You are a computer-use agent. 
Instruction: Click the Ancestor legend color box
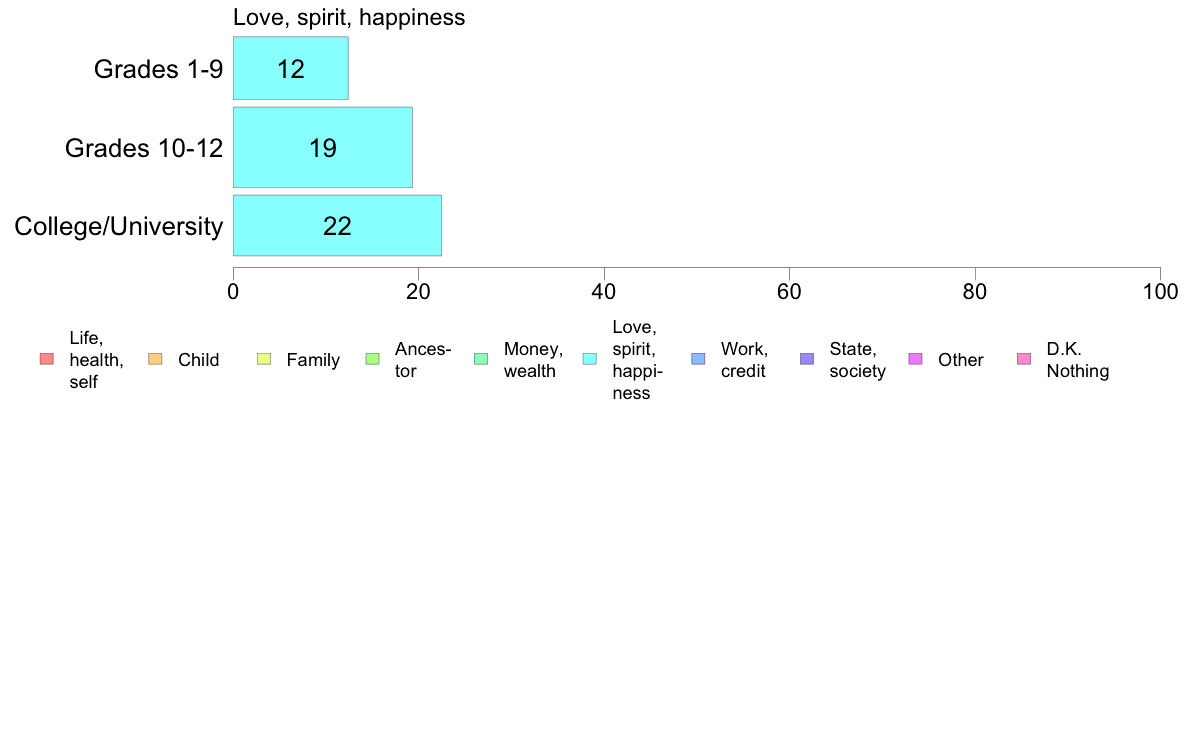tap(372, 359)
